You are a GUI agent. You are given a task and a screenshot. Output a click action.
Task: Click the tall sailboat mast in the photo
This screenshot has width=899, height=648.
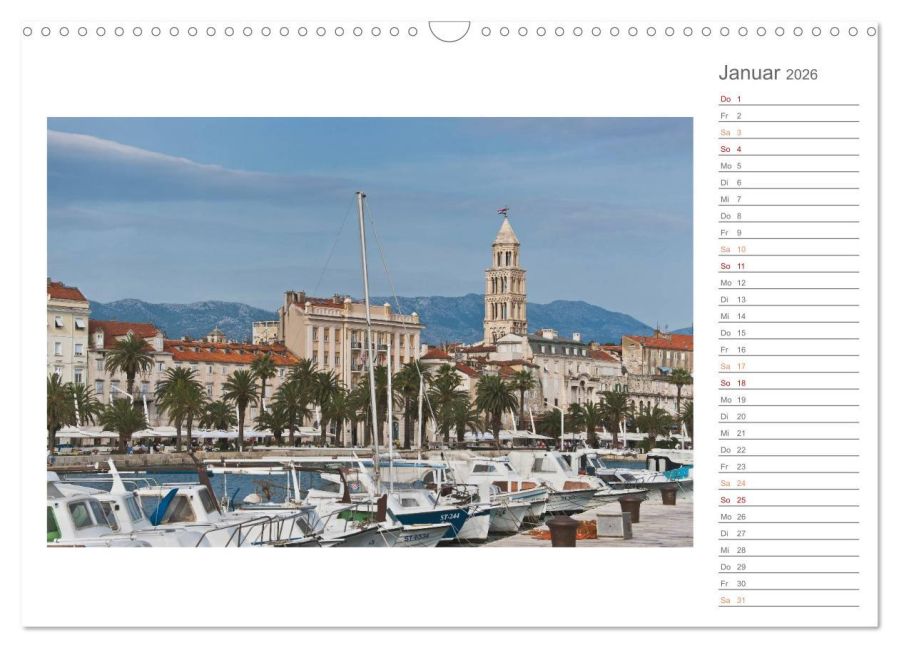(x=368, y=320)
